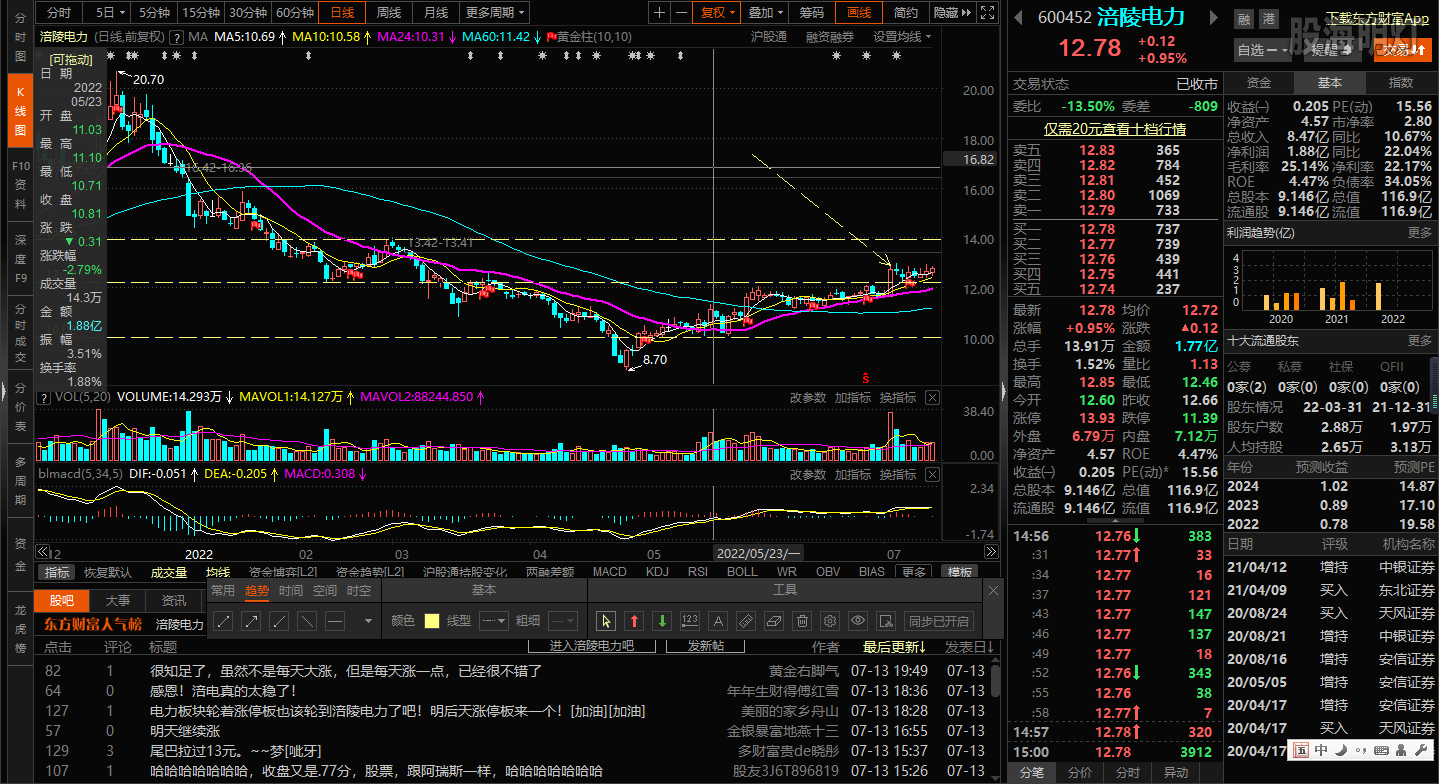Open the 大事 tab
This screenshot has width=1439, height=784.
click(x=117, y=601)
